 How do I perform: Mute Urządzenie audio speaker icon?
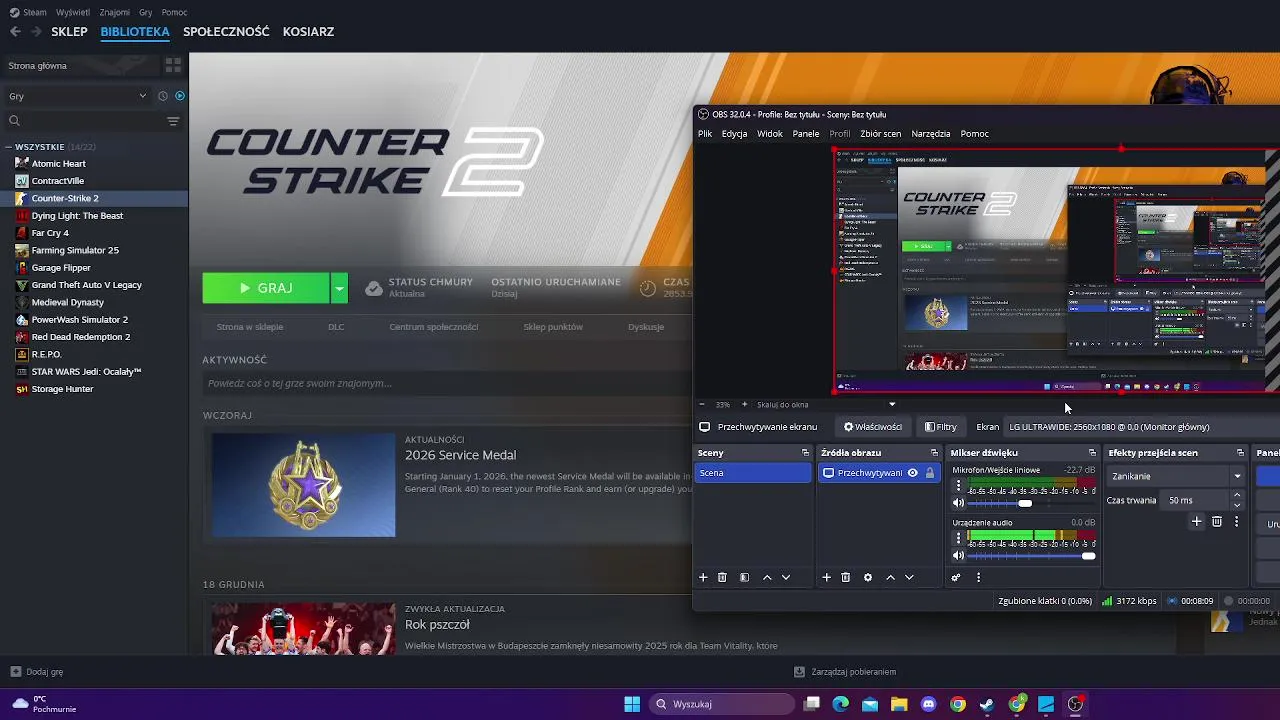coord(958,556)
